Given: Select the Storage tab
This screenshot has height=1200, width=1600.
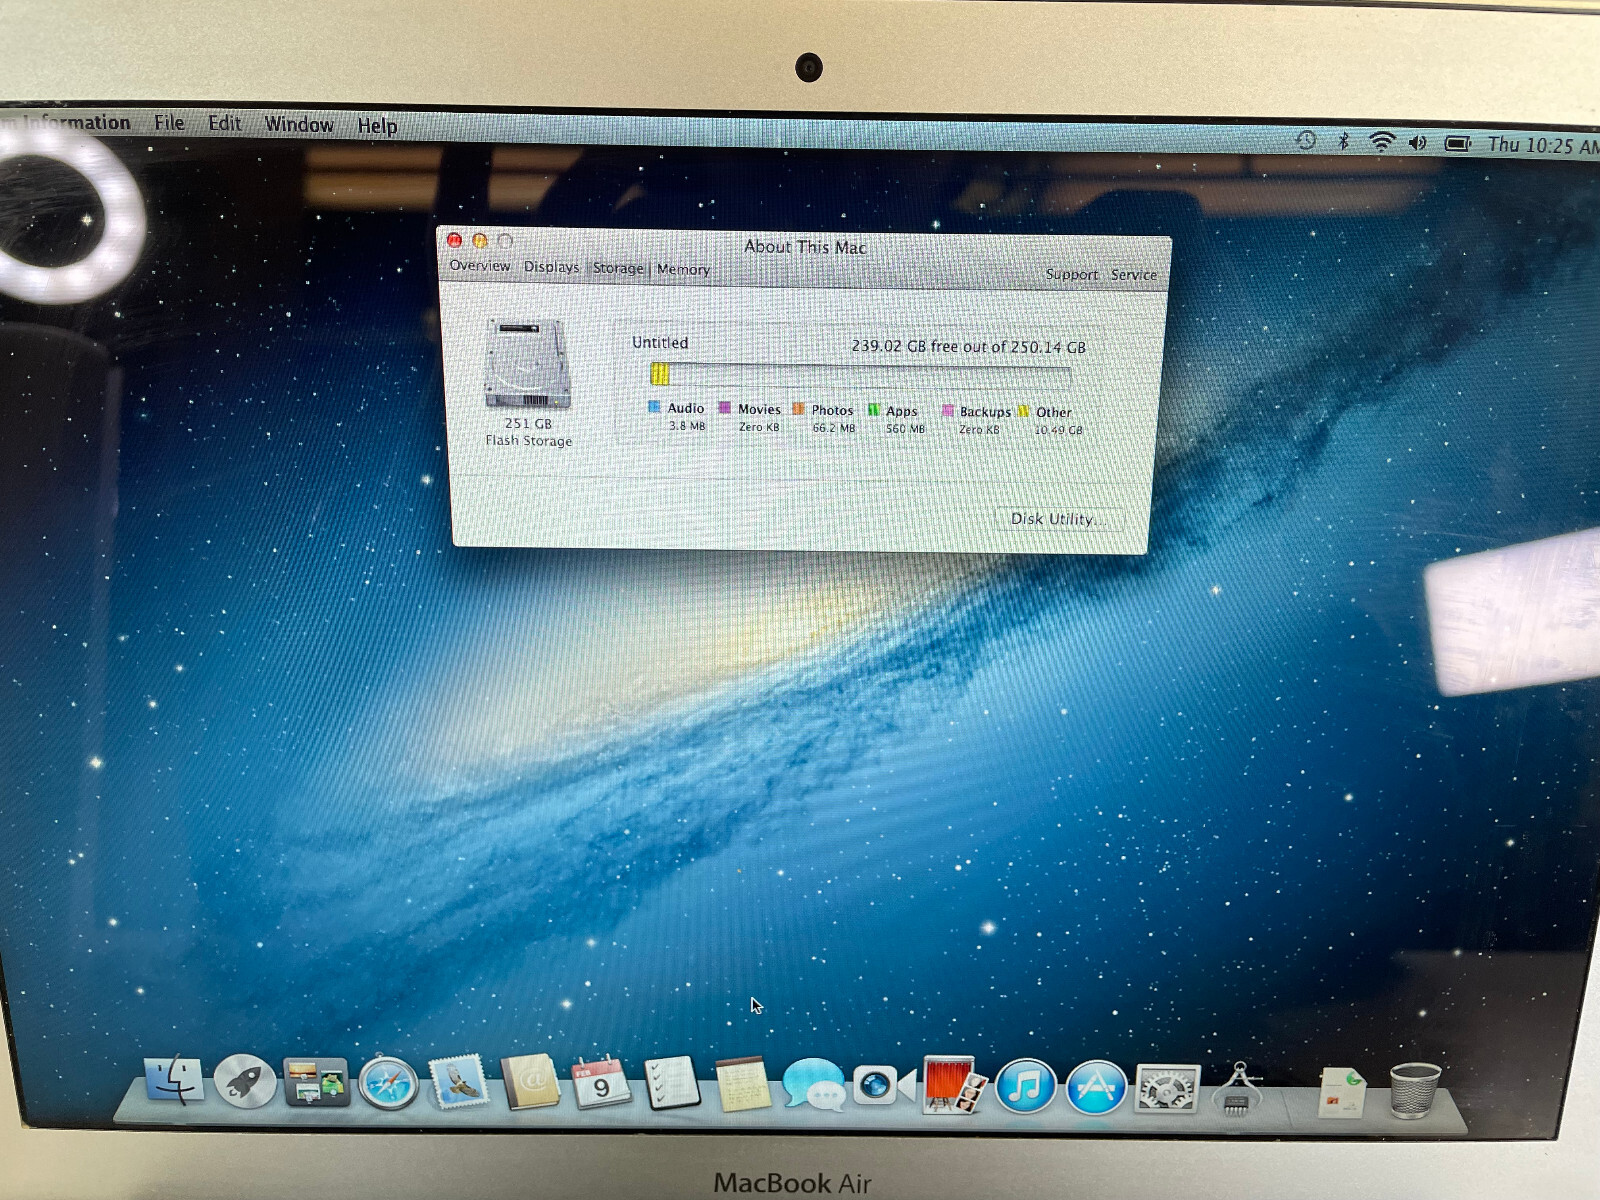Looking at the screenshot, I should point(618,268).
